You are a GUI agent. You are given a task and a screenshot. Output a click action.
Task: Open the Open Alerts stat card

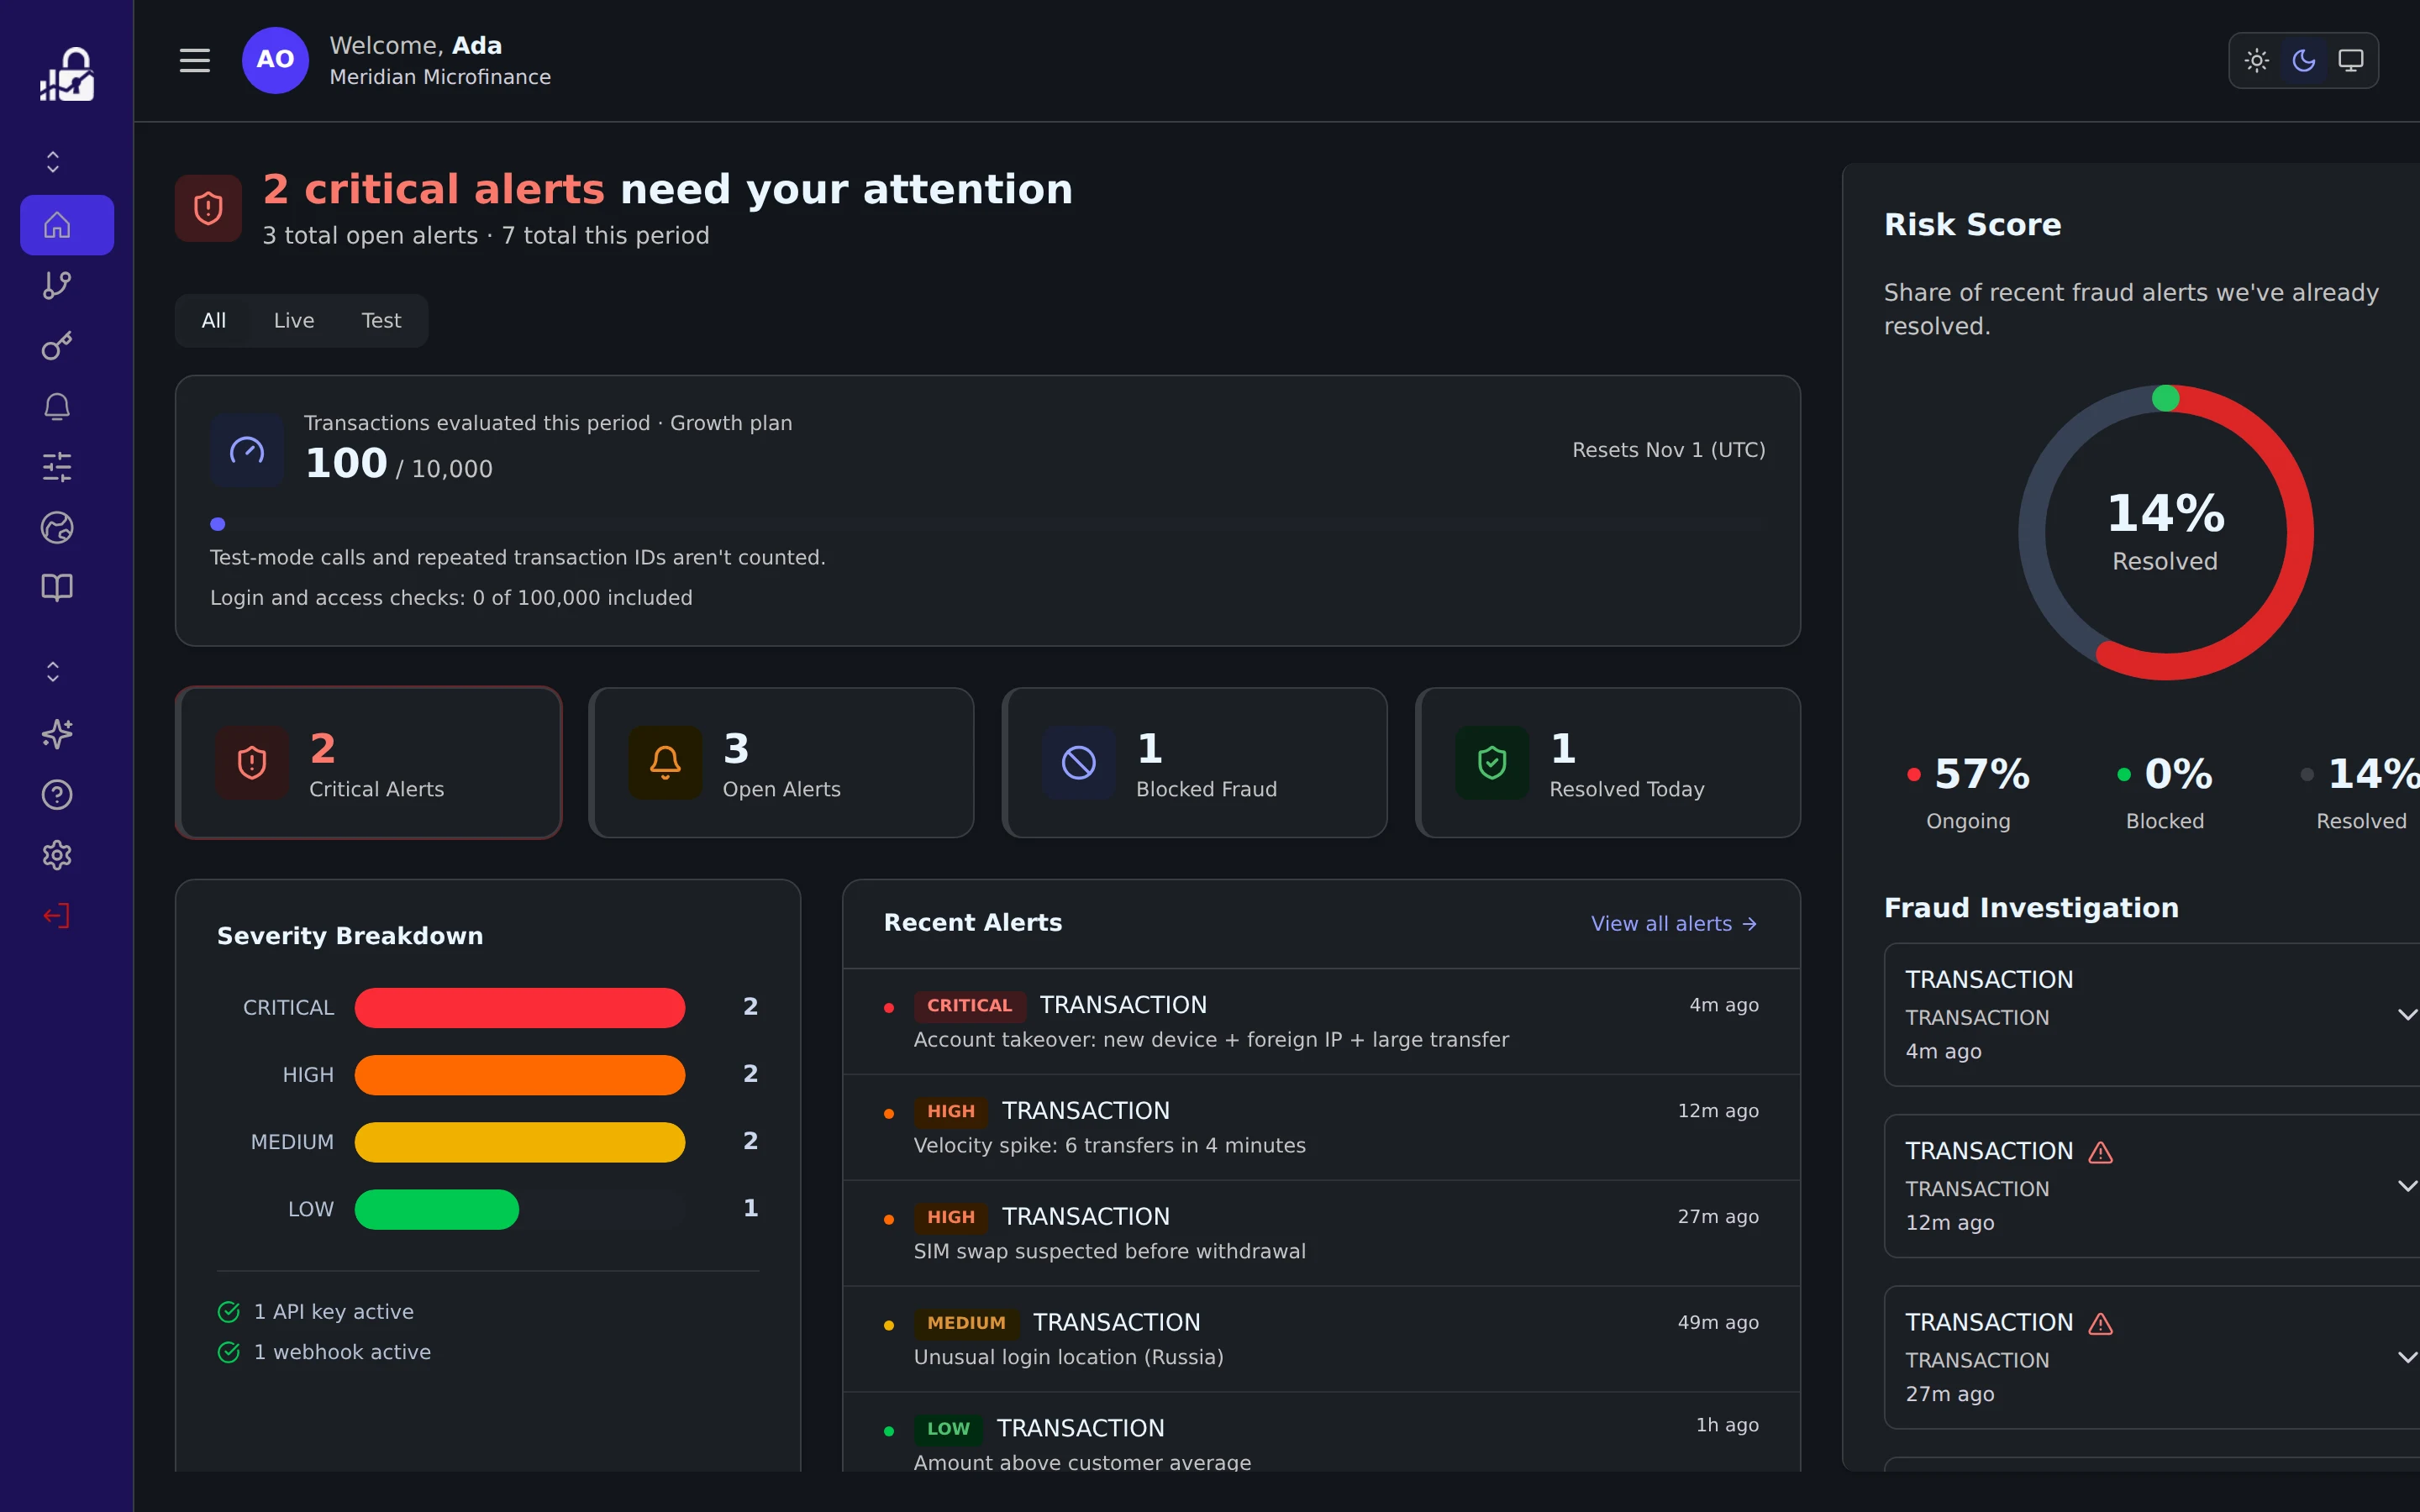coord(782,763)
